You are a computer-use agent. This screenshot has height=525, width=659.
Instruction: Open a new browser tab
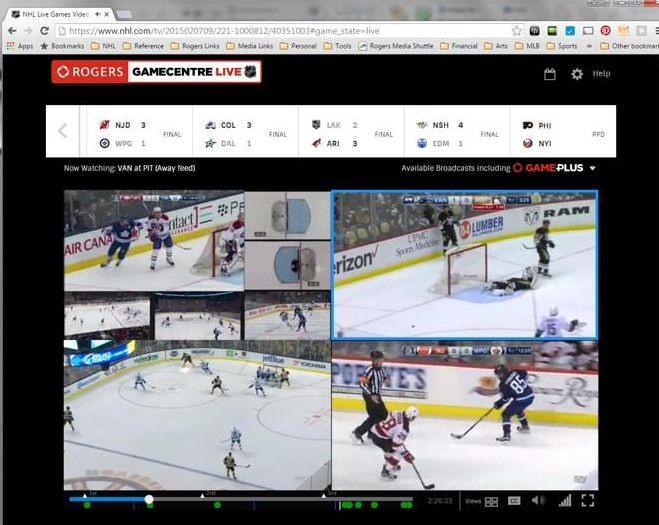pyautogui.click(x=124, y=14)
